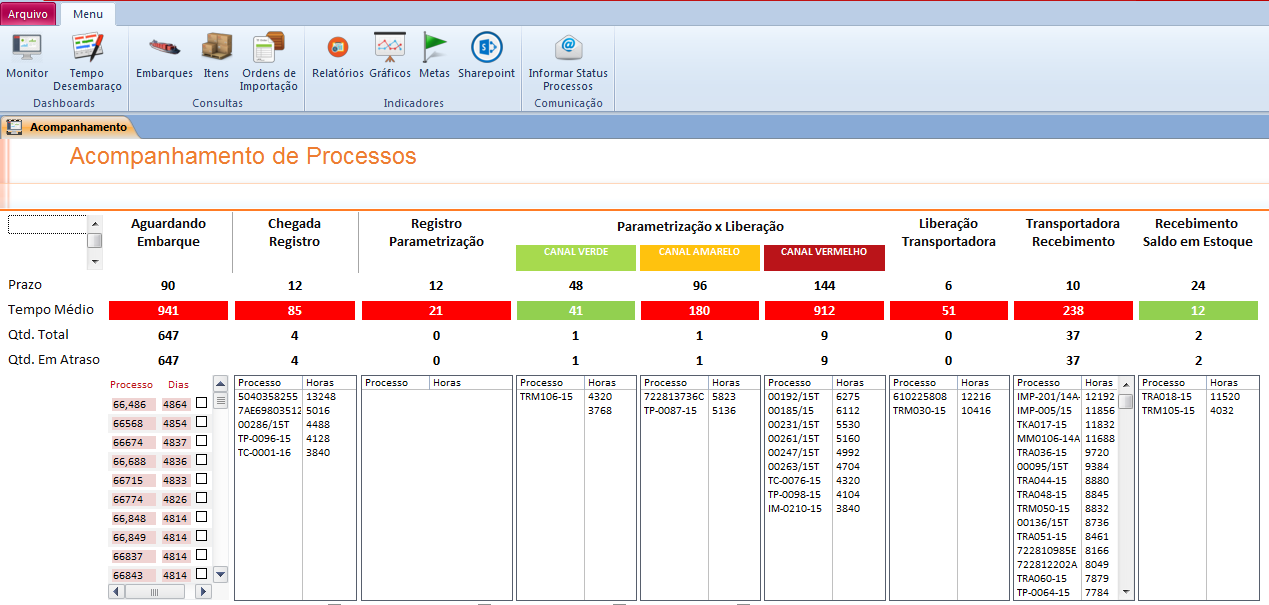The width and height of the screenshot is (1269, 605).
Task: Open Tempo Desembaraço dashboard
Action: pyautogui.click(x=87, y=47)
